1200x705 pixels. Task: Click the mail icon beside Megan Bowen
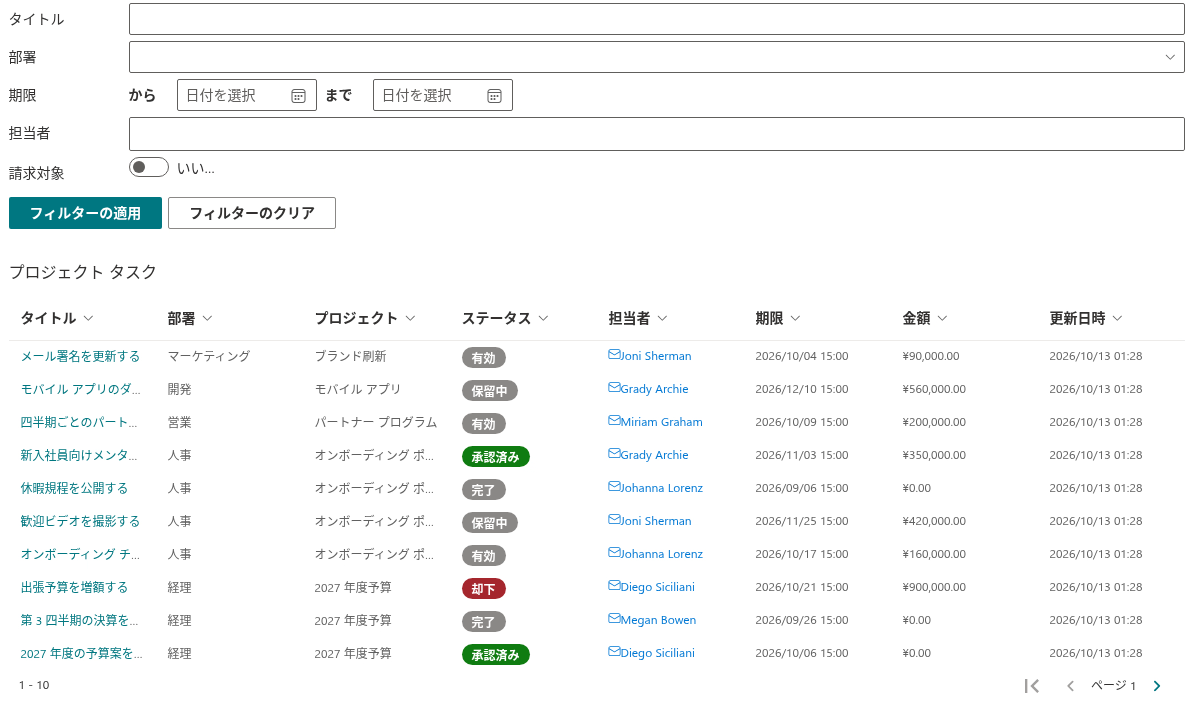pos(614,619)
